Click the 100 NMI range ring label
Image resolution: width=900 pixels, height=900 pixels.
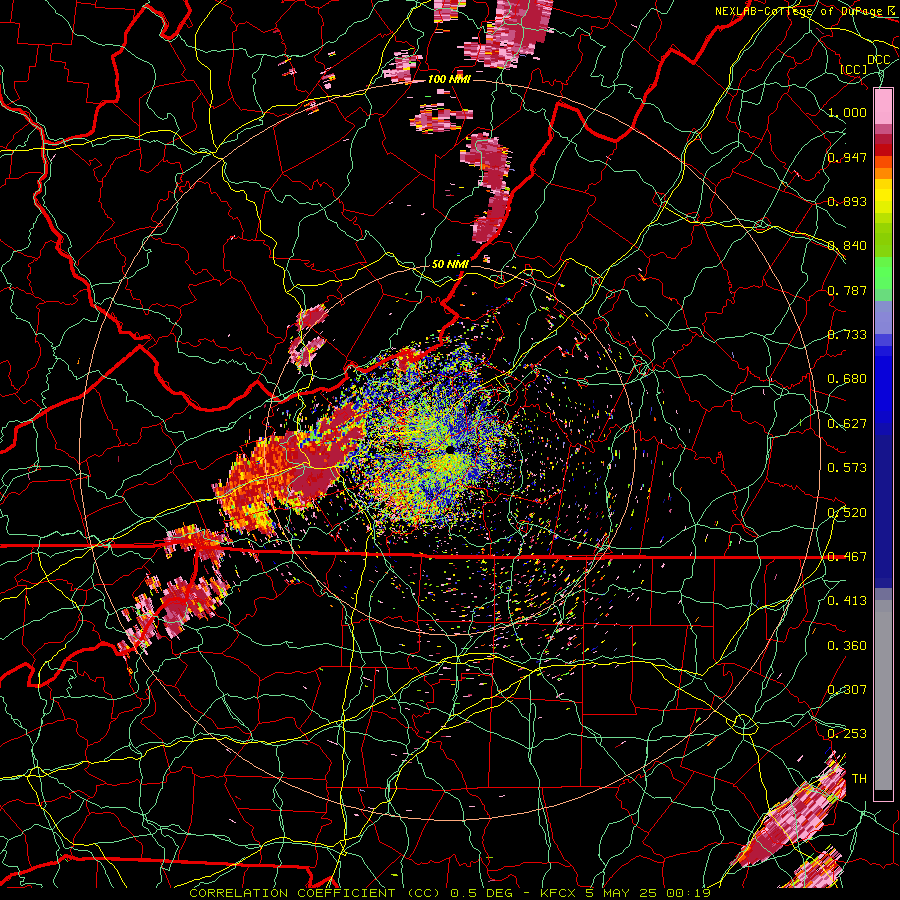point(449,79)
